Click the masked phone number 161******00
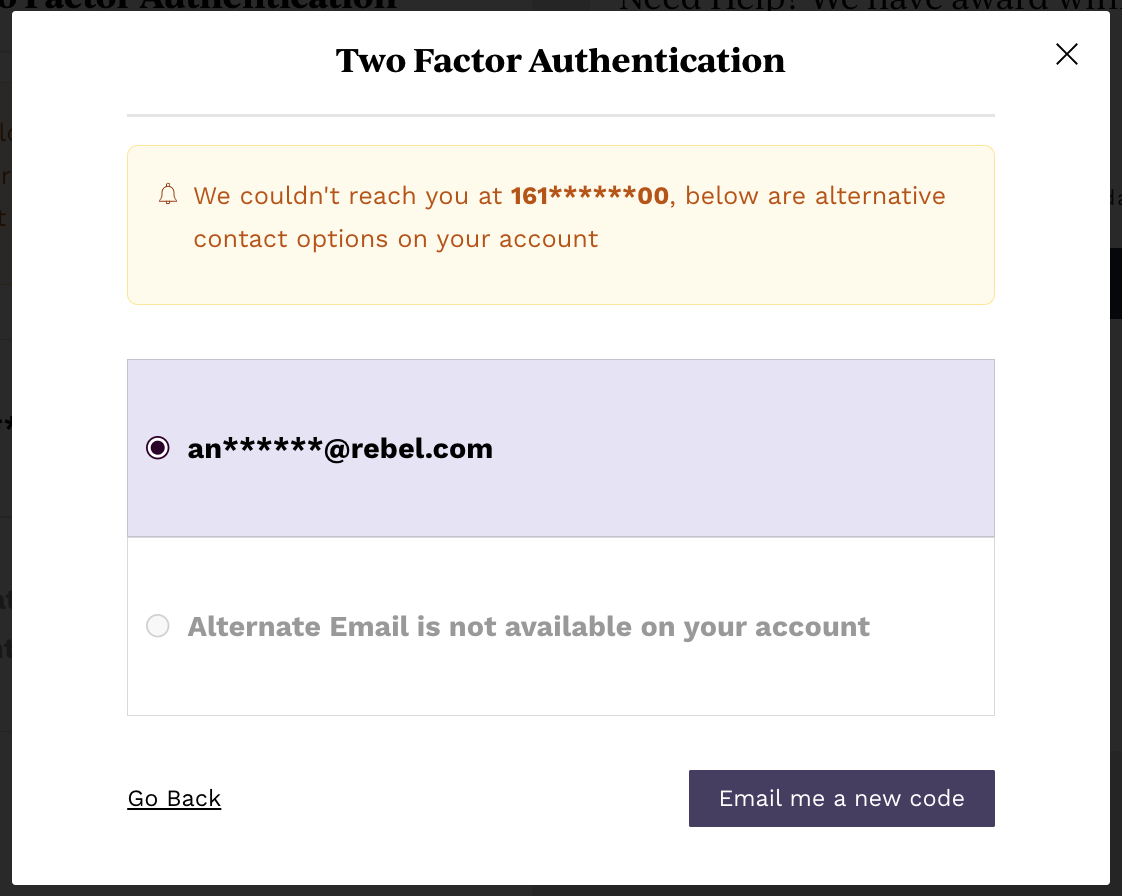The height and width of the screenshot is (896, 1122). pyautogui.click(x=590, y=195)
